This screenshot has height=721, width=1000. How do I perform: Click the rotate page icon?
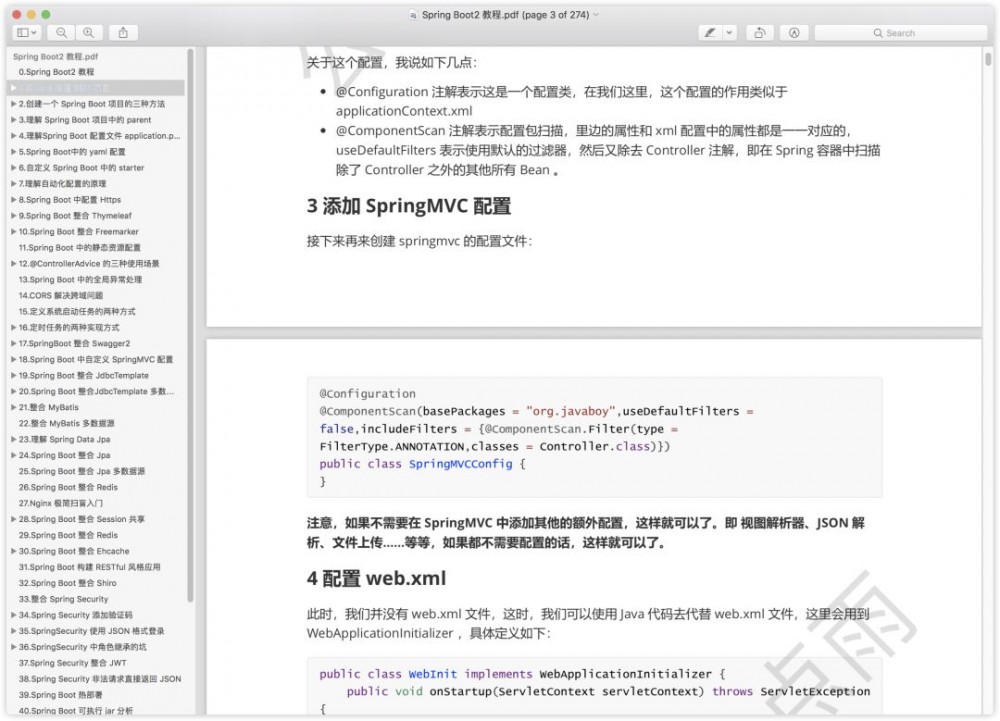click(x=759, y=32)
